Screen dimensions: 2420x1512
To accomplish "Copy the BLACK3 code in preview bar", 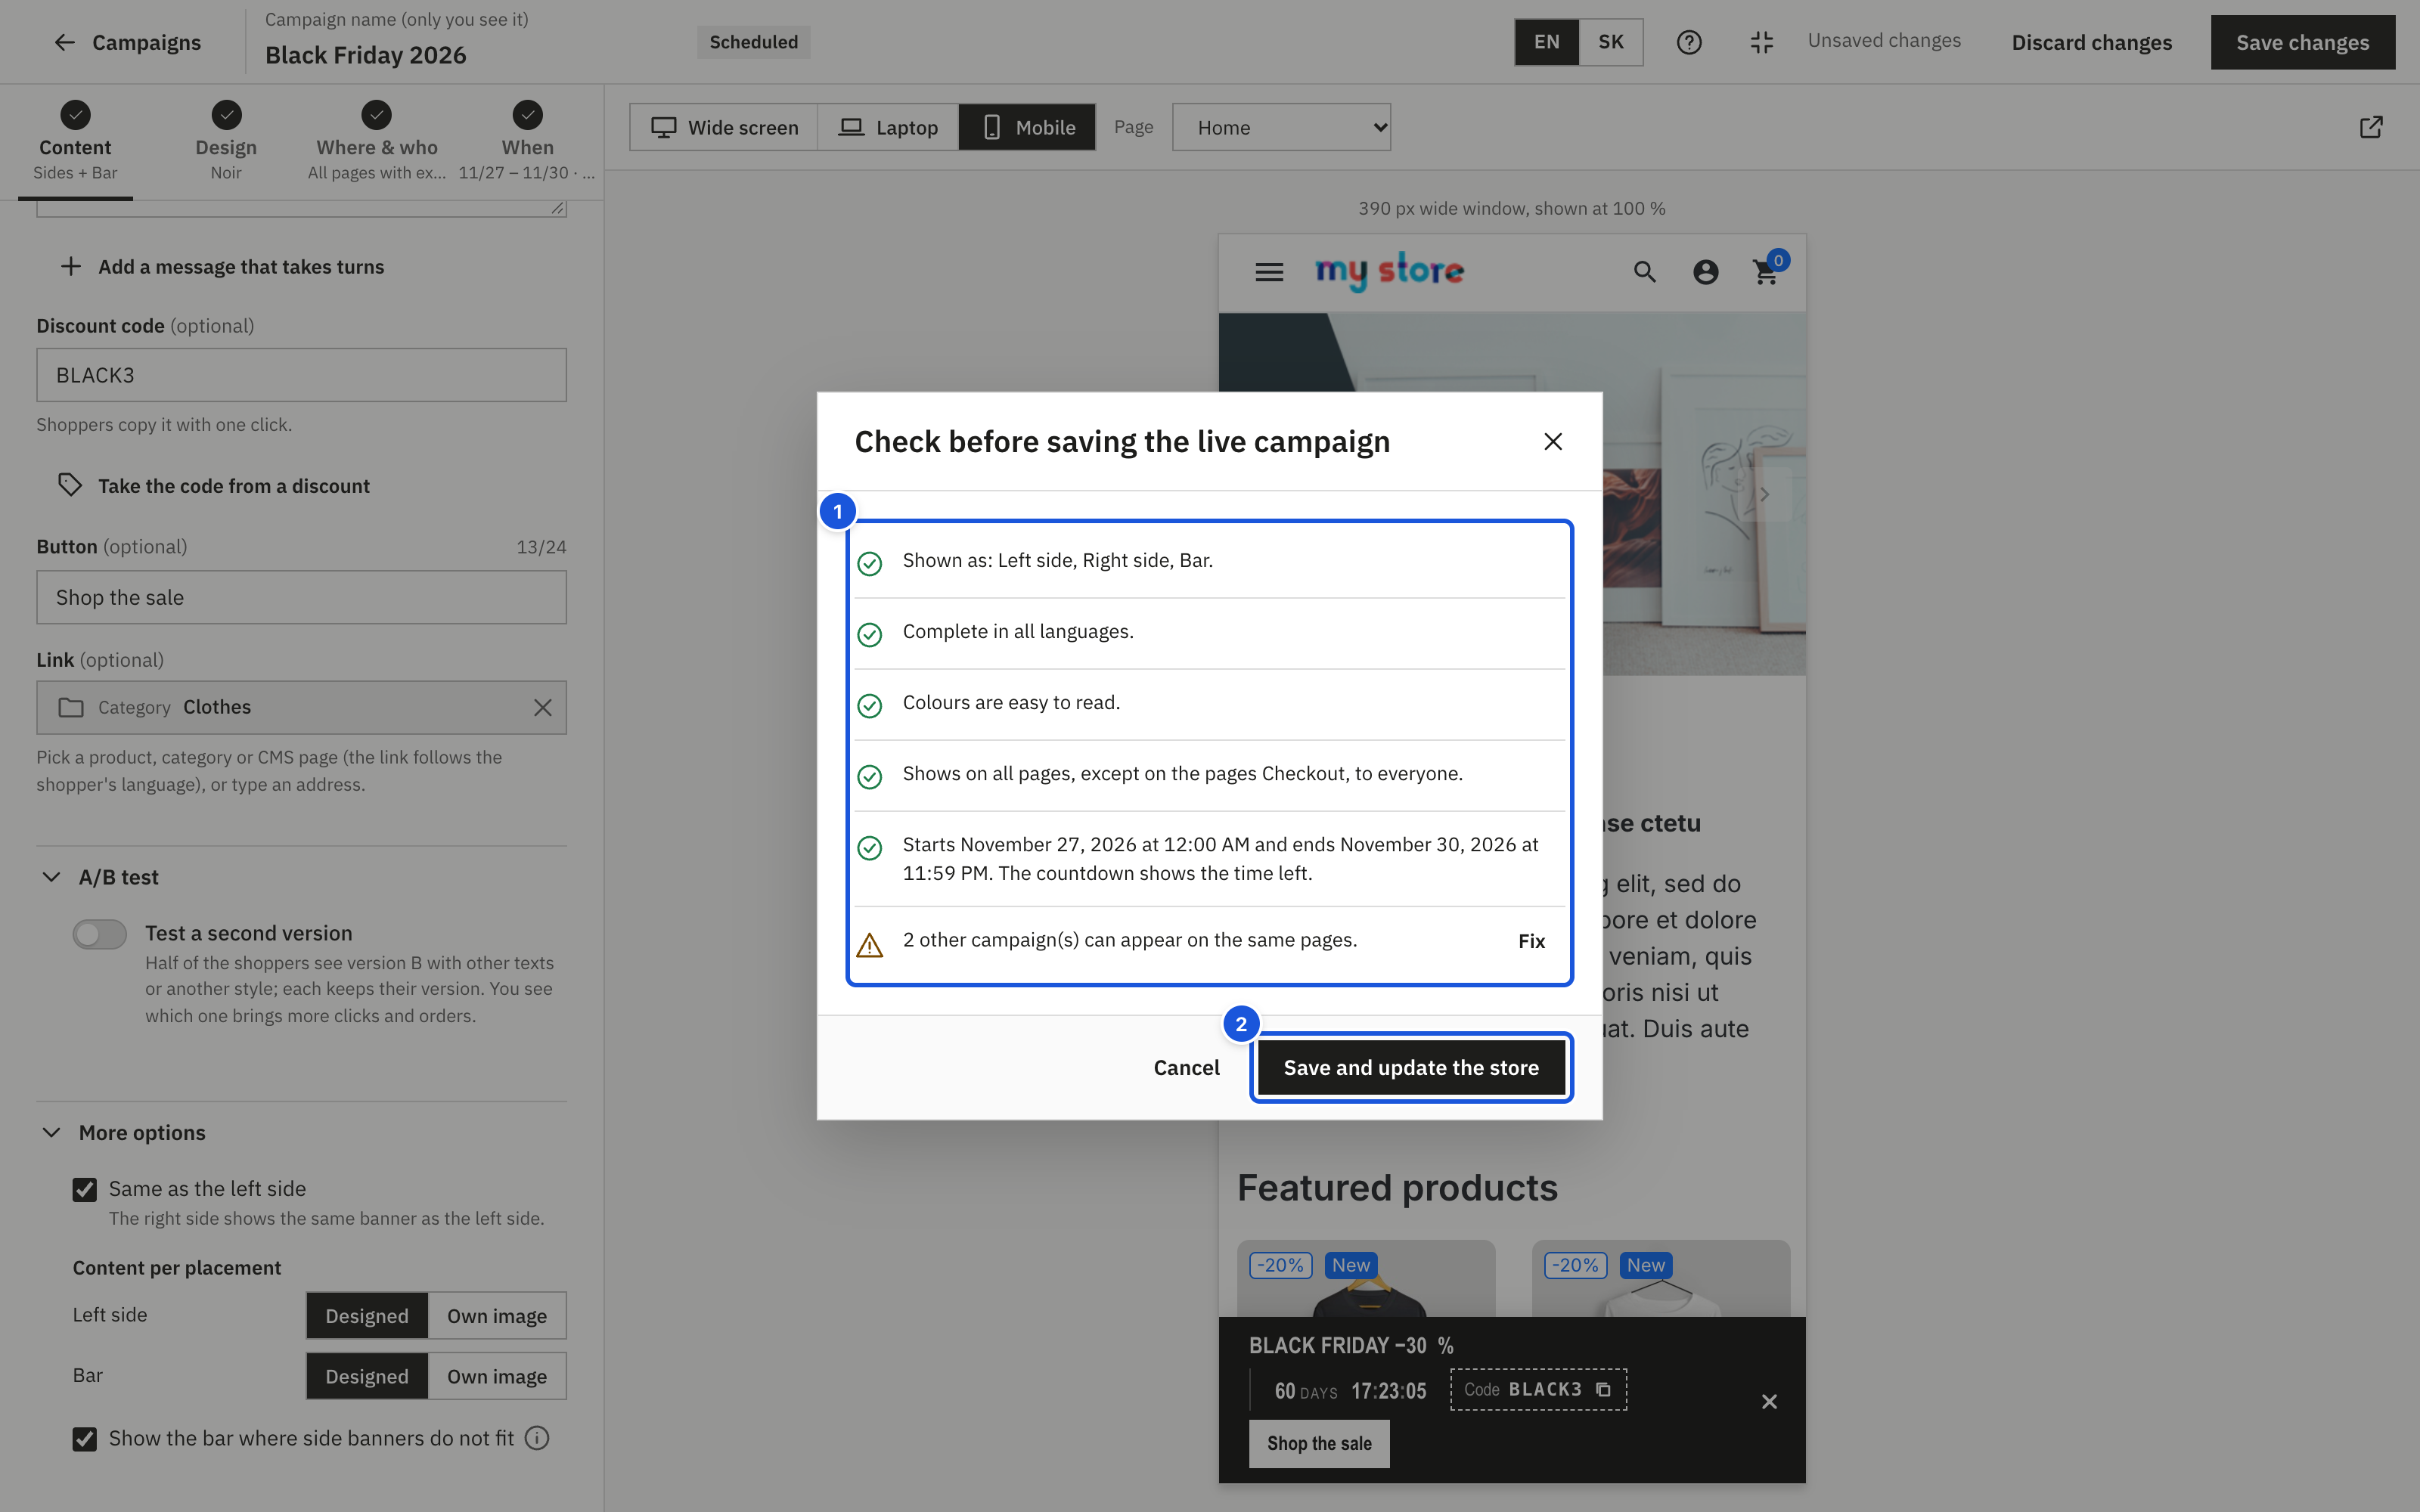I will (x=1603, y=1389).
